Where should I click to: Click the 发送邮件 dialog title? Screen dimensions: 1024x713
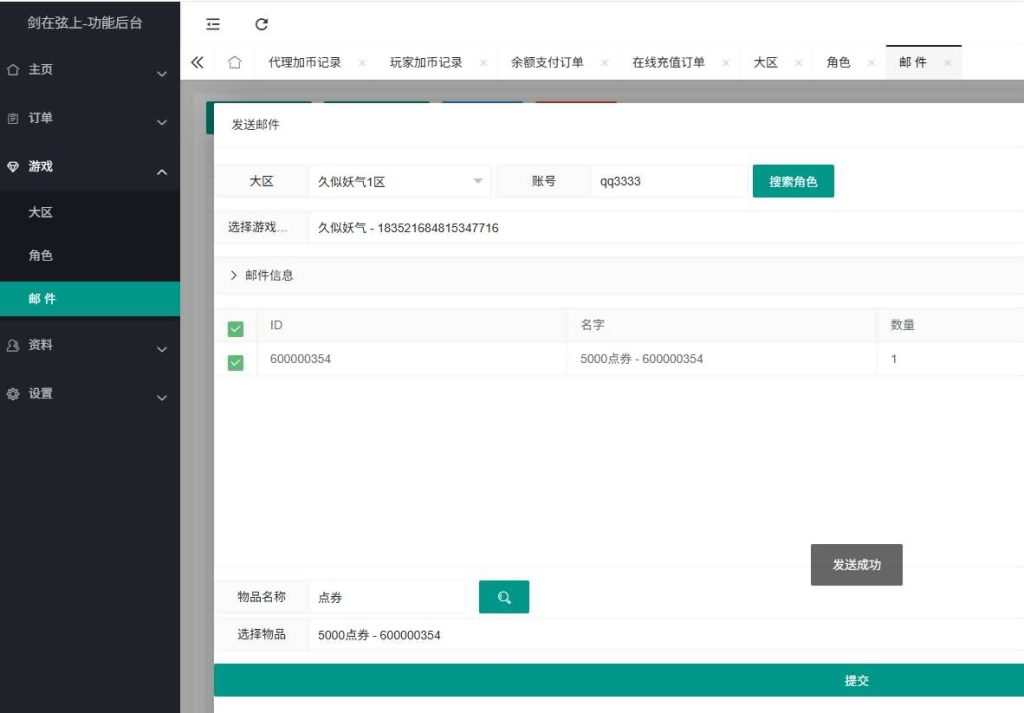[x=255, y=125]
